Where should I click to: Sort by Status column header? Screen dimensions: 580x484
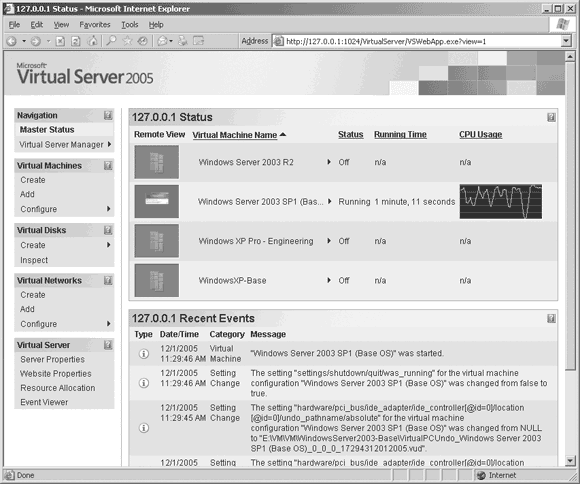[351, 135]
